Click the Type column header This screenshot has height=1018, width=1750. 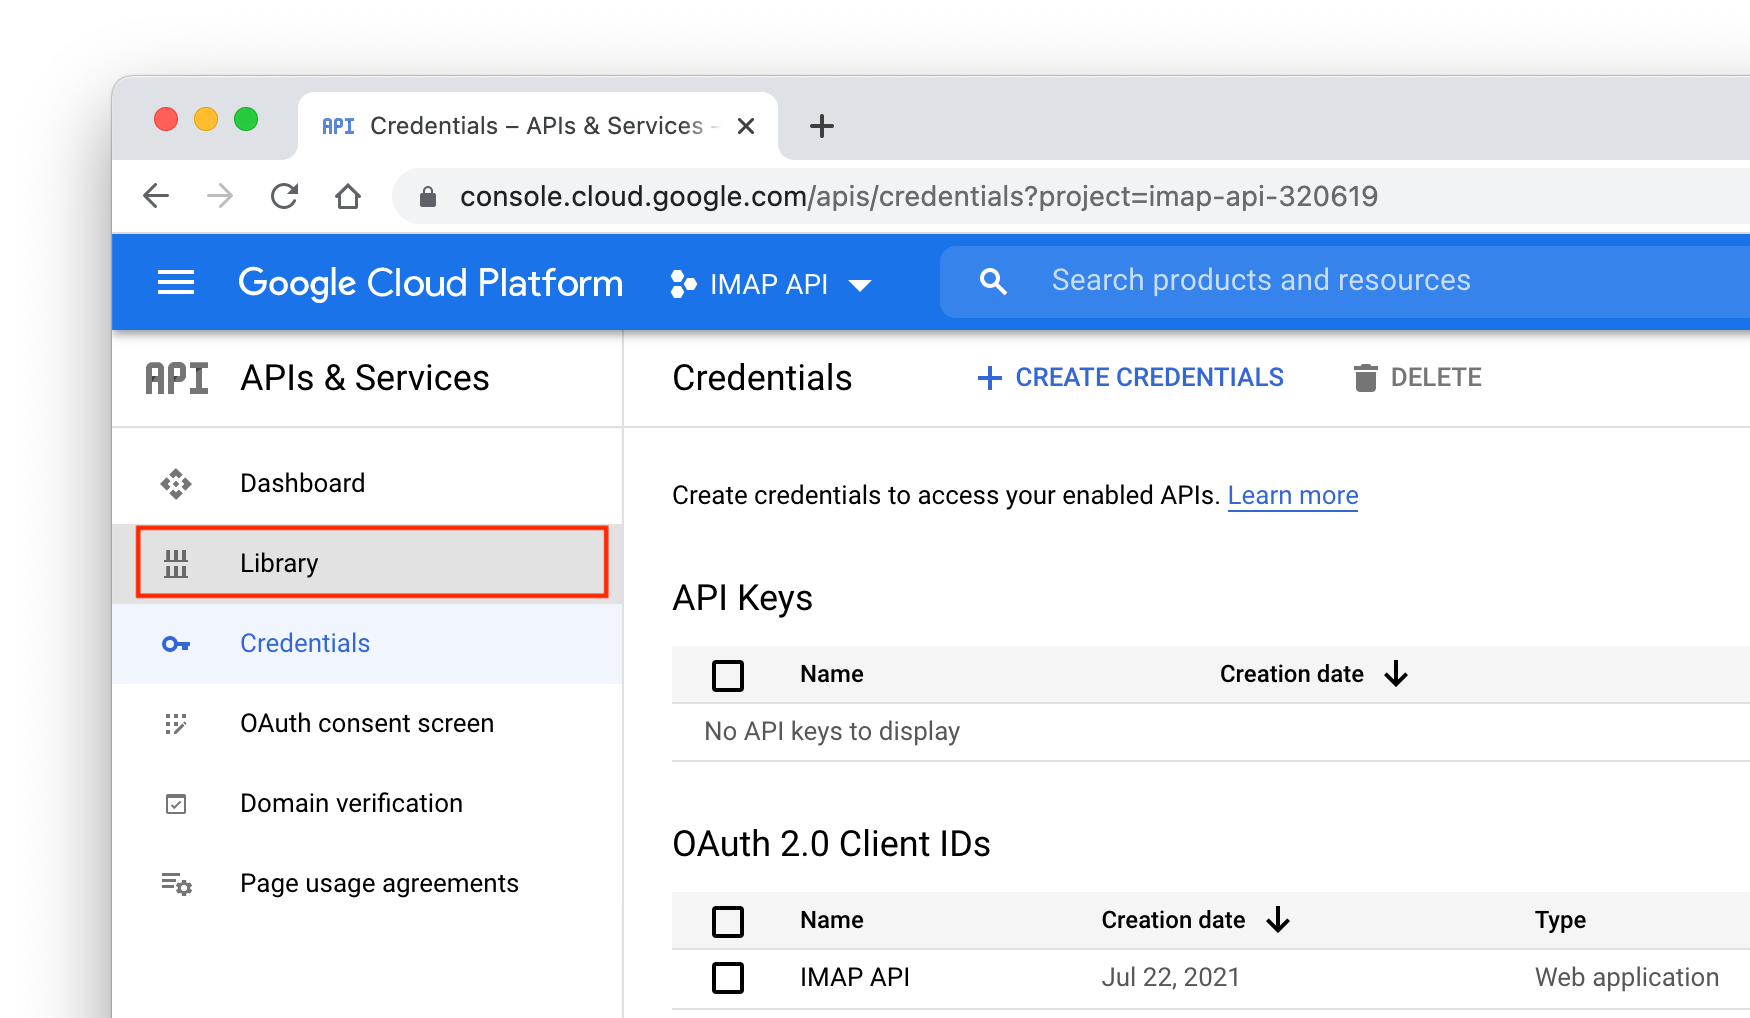1560,920
